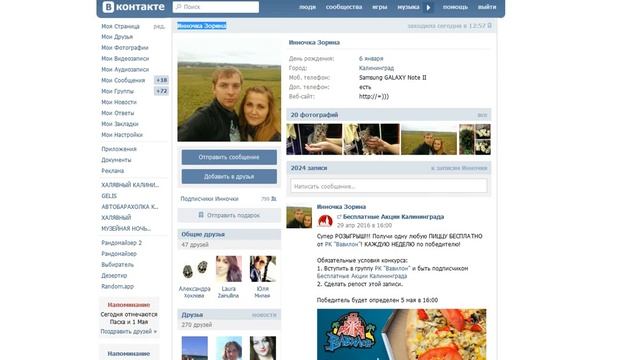The height and width of the screenshot is (360, 640).
Task: Open Моя Страница in sidebar
Action: pos(120,26)
